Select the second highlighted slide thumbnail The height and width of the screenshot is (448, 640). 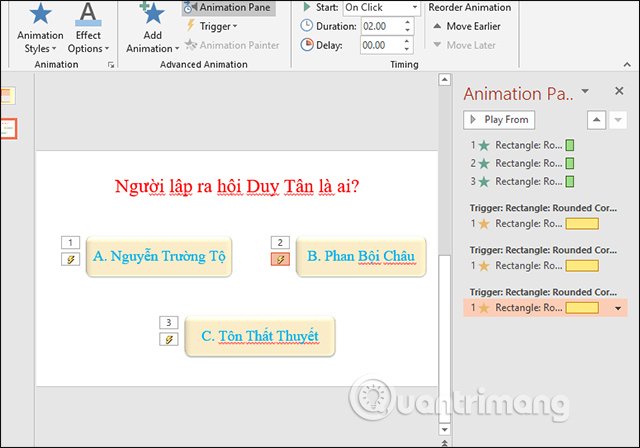click(8, 129)
